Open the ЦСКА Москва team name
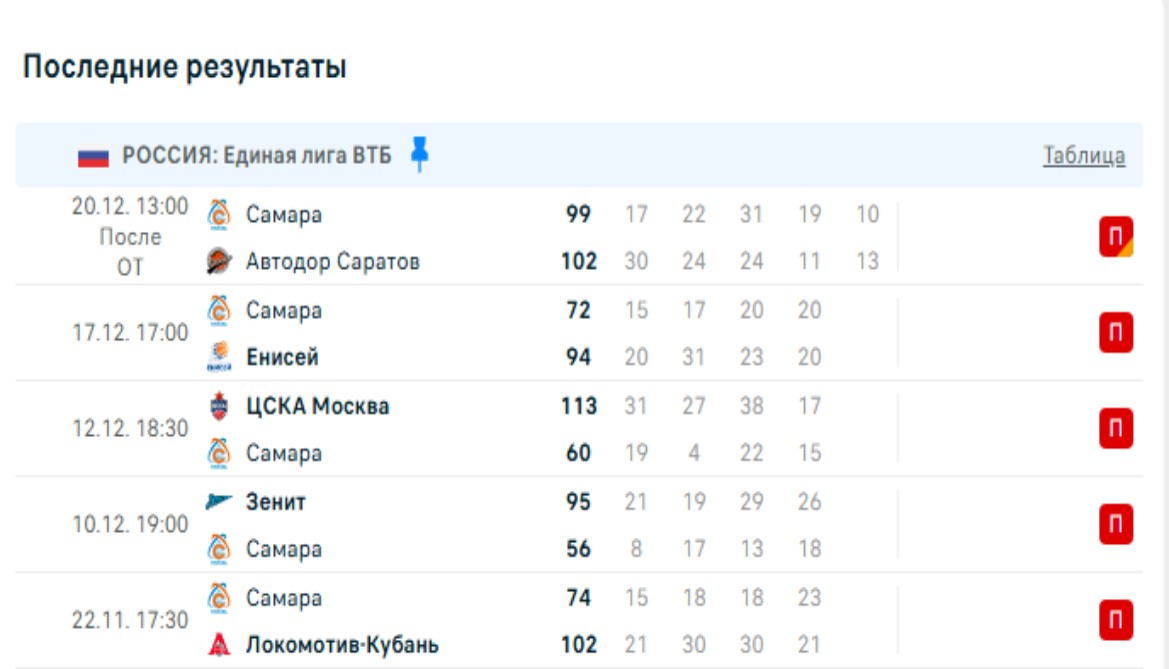 [318, 407]
